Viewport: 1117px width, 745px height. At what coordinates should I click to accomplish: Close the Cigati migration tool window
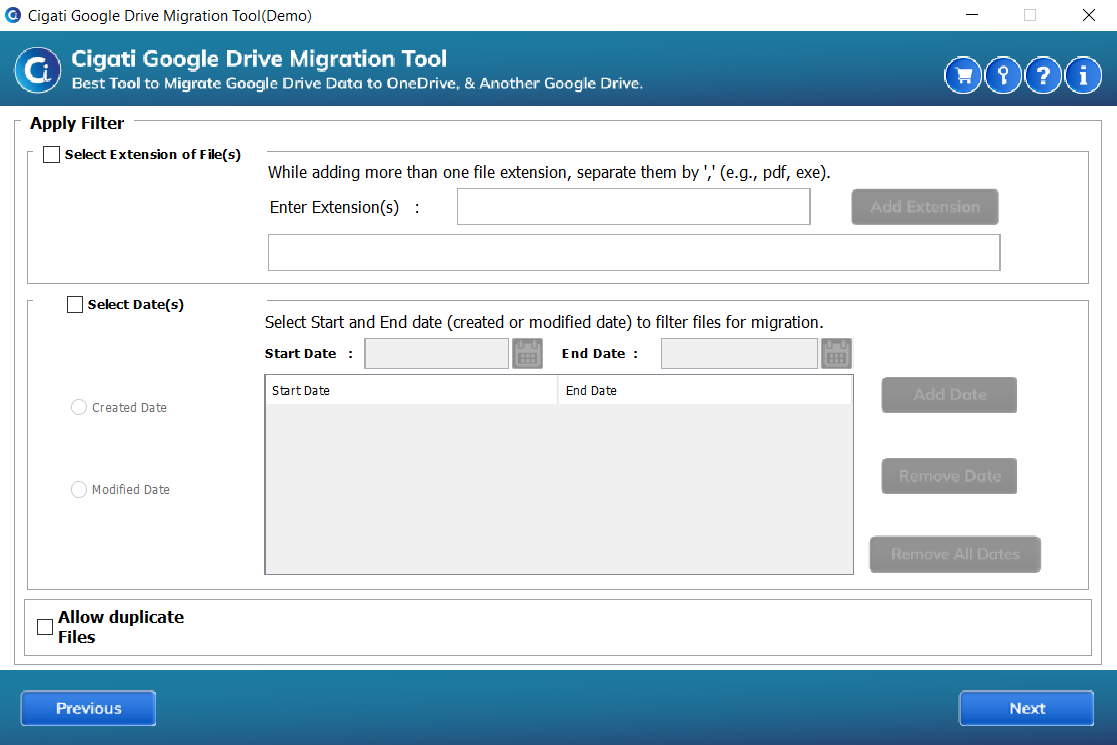(1089, 15)
